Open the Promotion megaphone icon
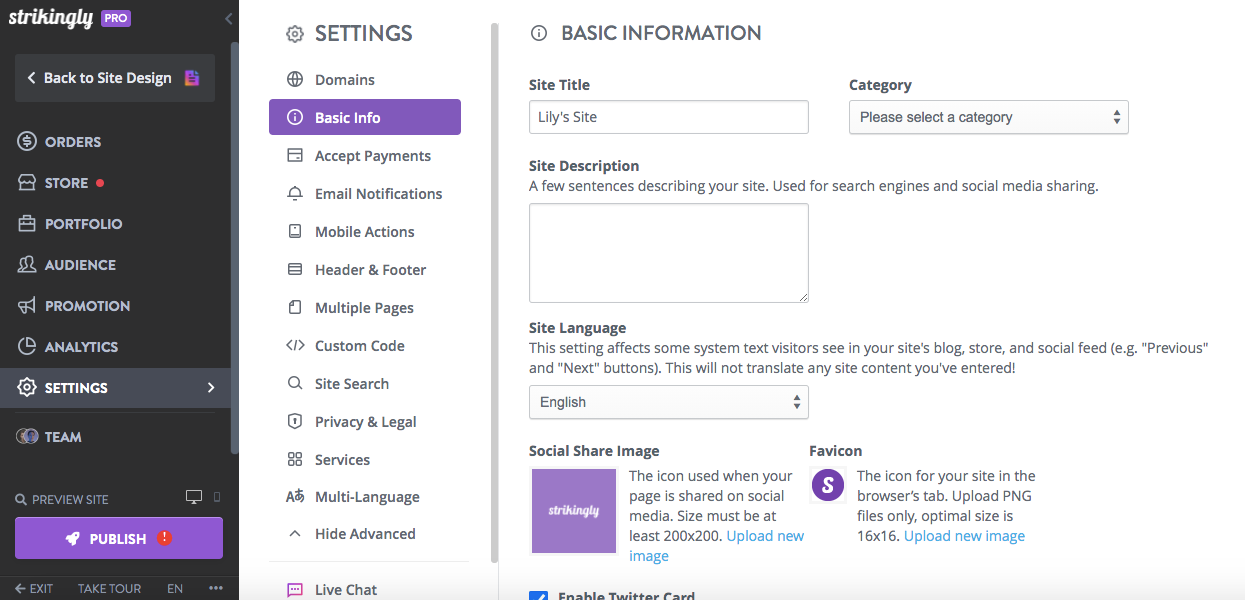Screen dimensions: 1245x600 (27, 305)
